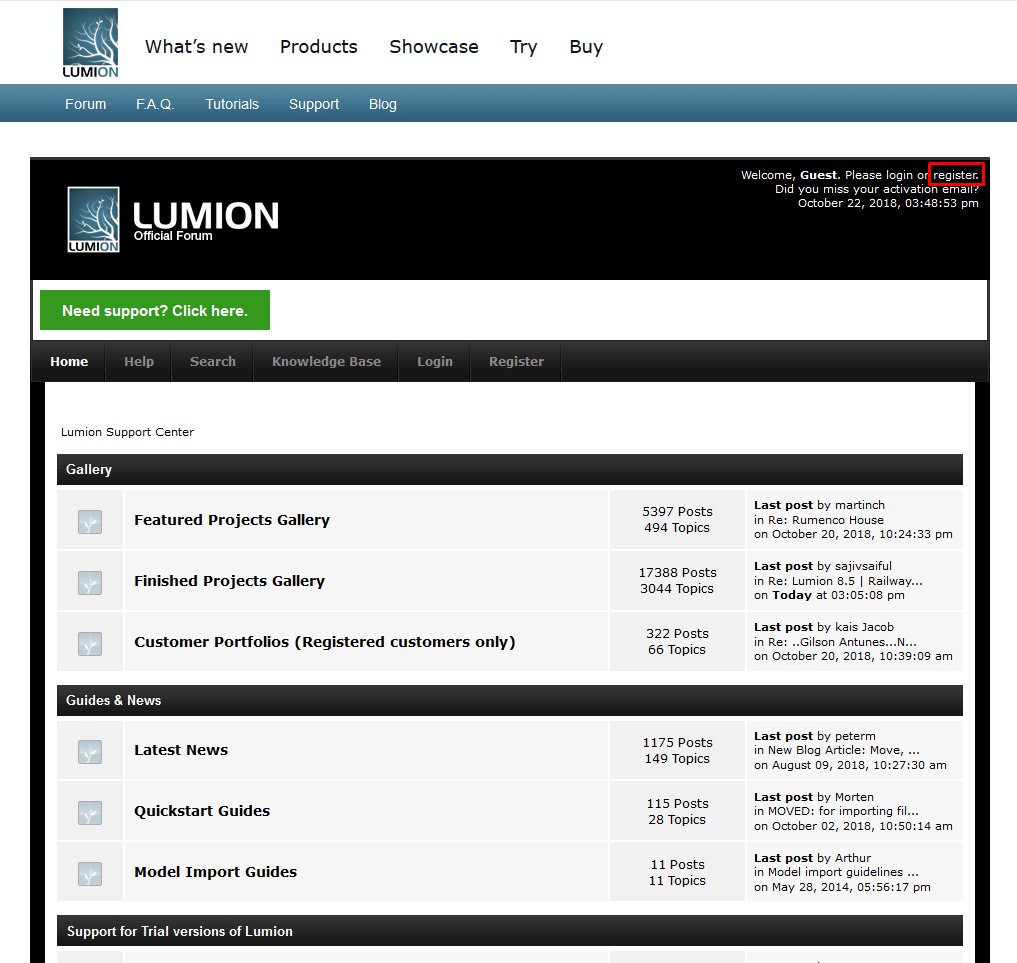Click the Latest News board icon
1017x963 pixels.
point(89,749)
